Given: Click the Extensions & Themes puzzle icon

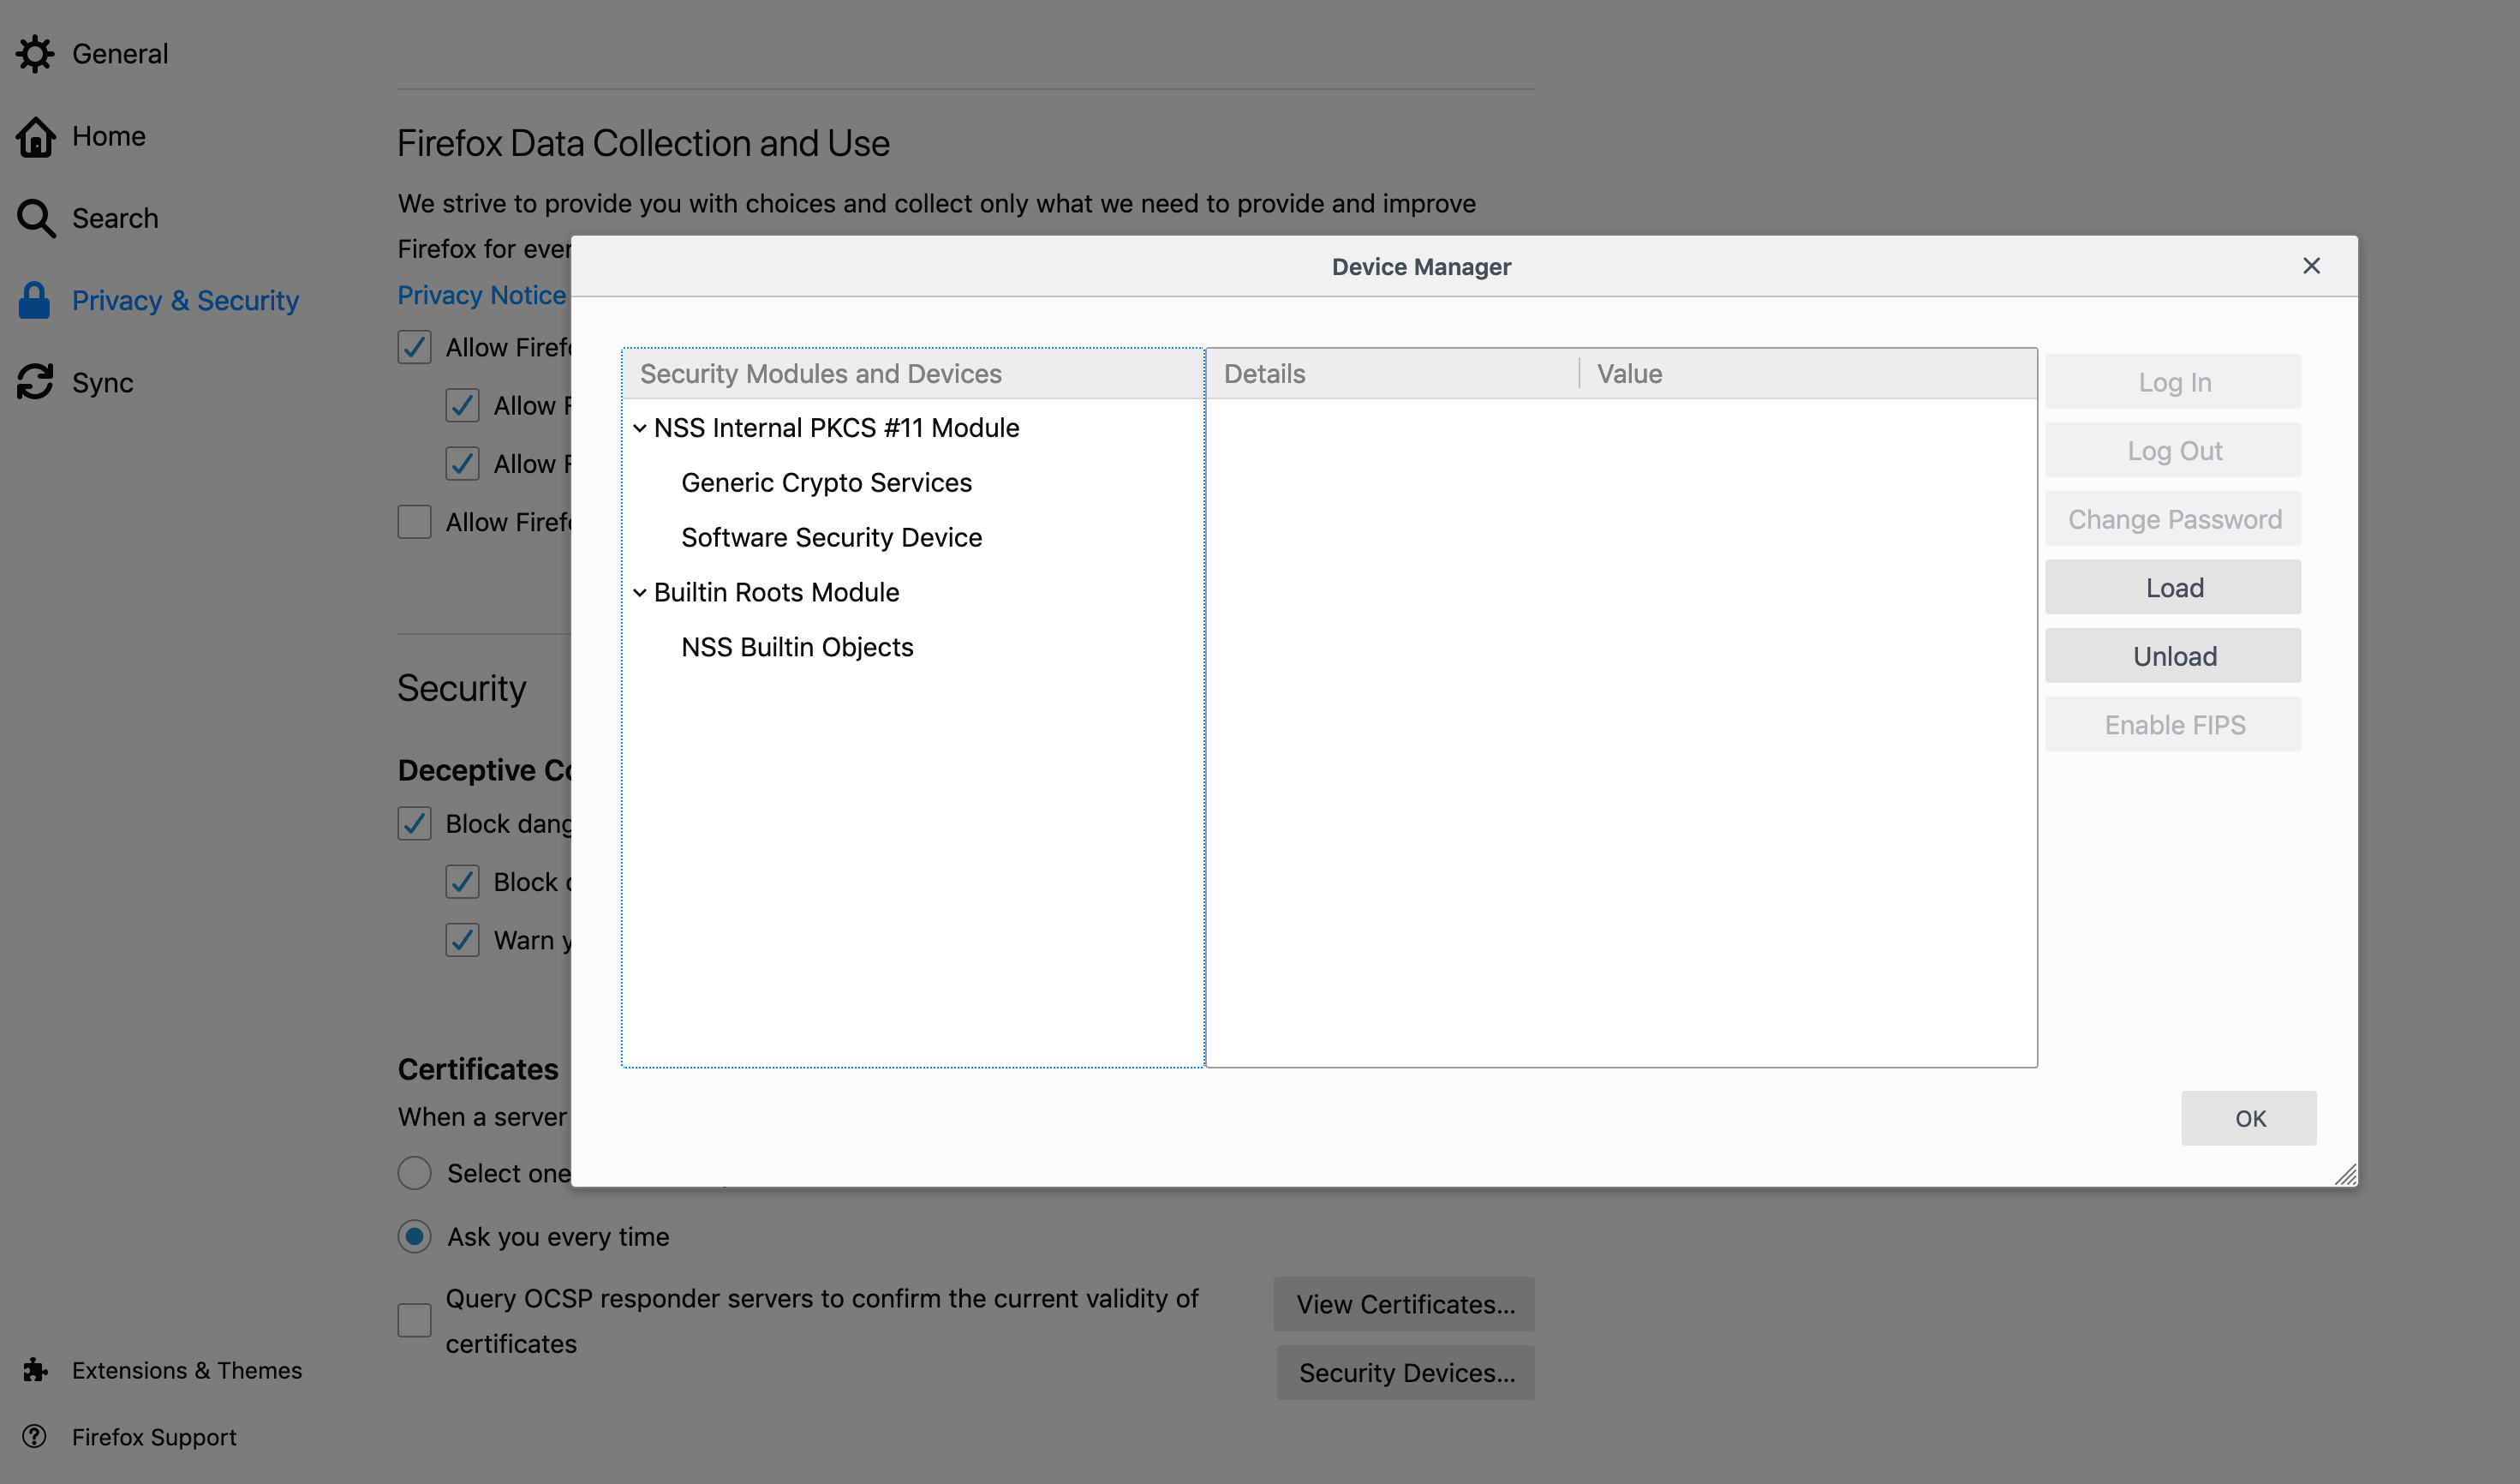Looking at the screenshot, I should [x=35, y=1370].
